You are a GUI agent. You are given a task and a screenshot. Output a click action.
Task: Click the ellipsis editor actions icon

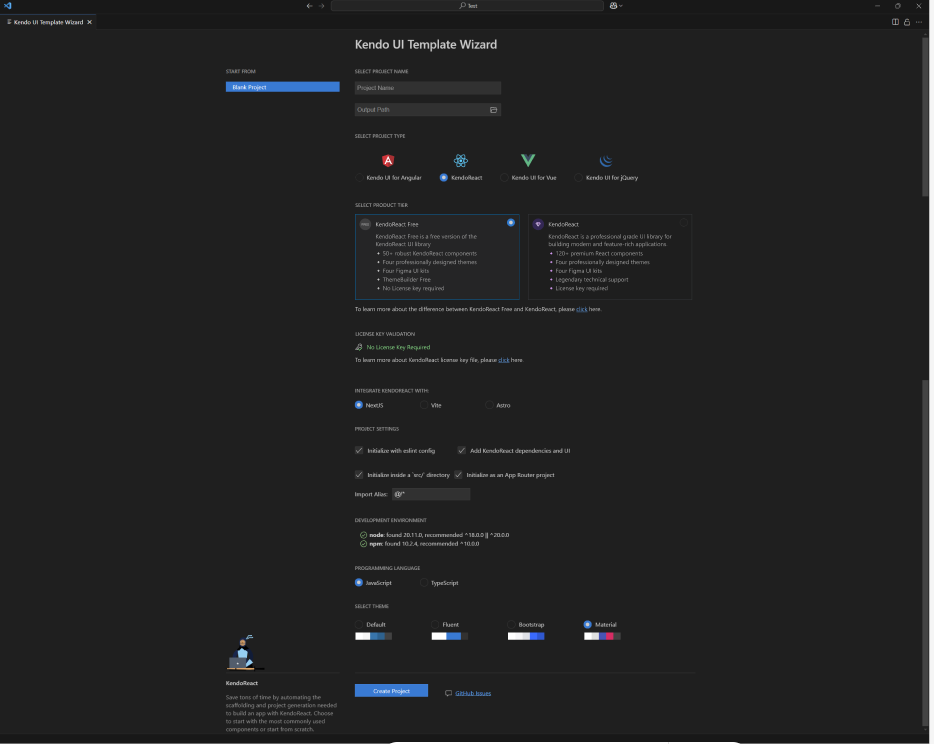tap(918, 21)
